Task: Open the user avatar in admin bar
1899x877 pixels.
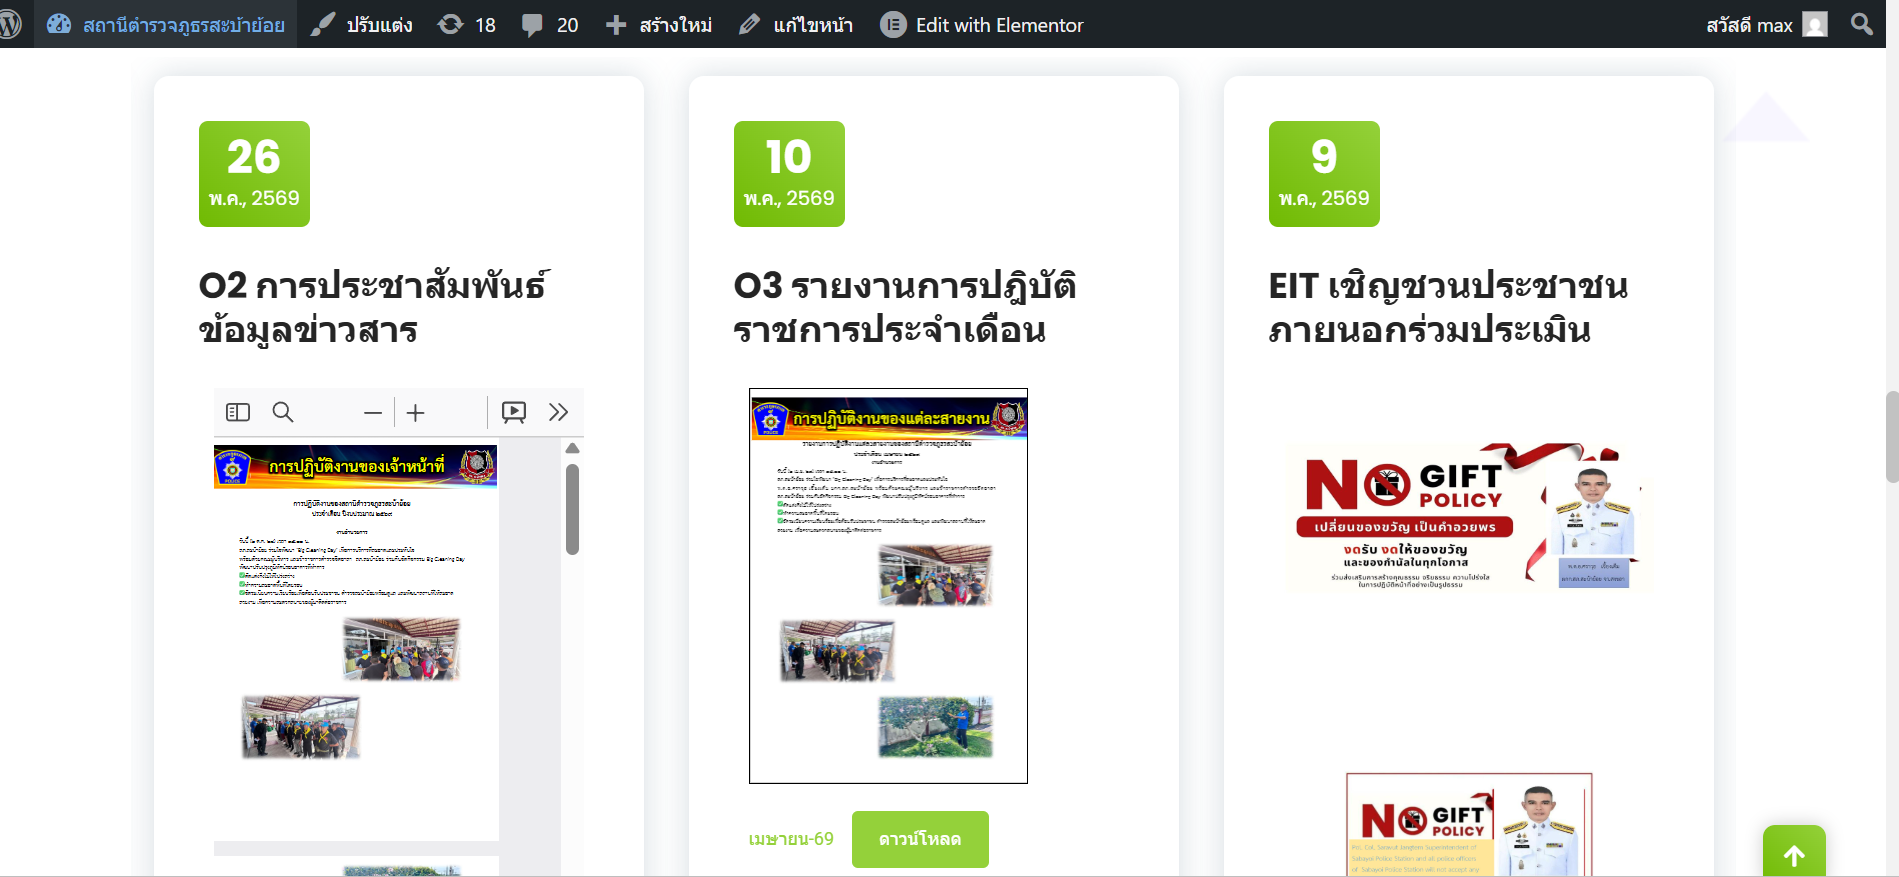Action: [1815, 24]
